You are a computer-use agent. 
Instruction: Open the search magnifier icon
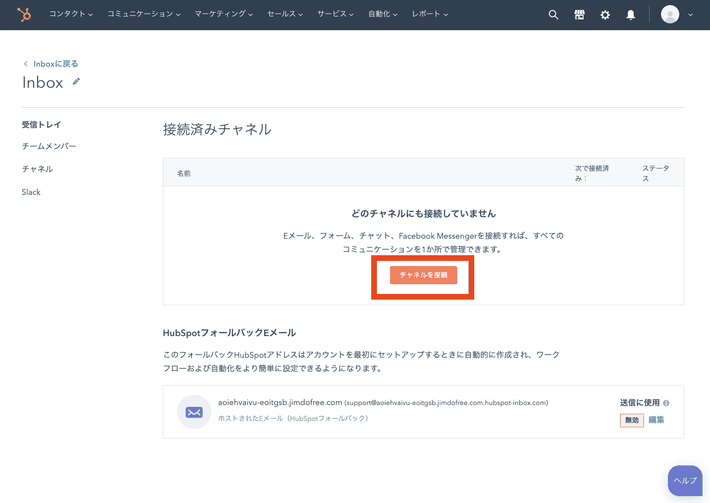[x=553, y=14]
